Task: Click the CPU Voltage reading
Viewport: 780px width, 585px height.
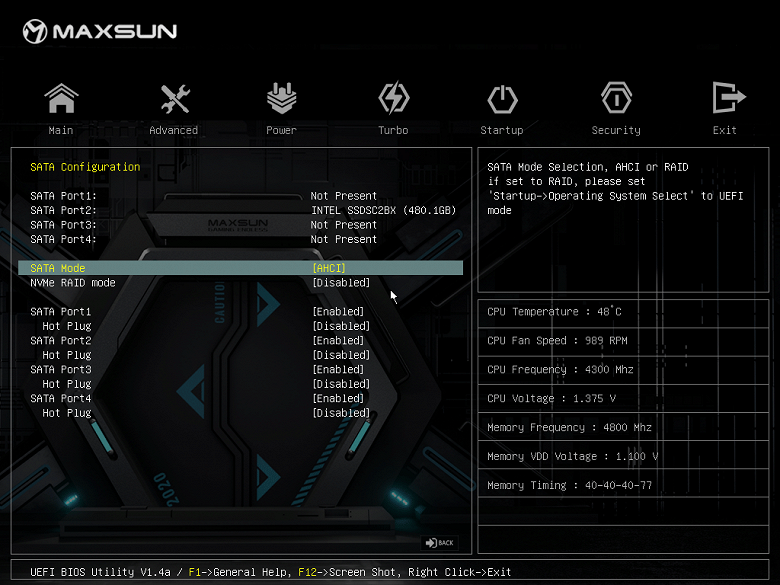Action: pyautogui.click(x=551, y=398)
